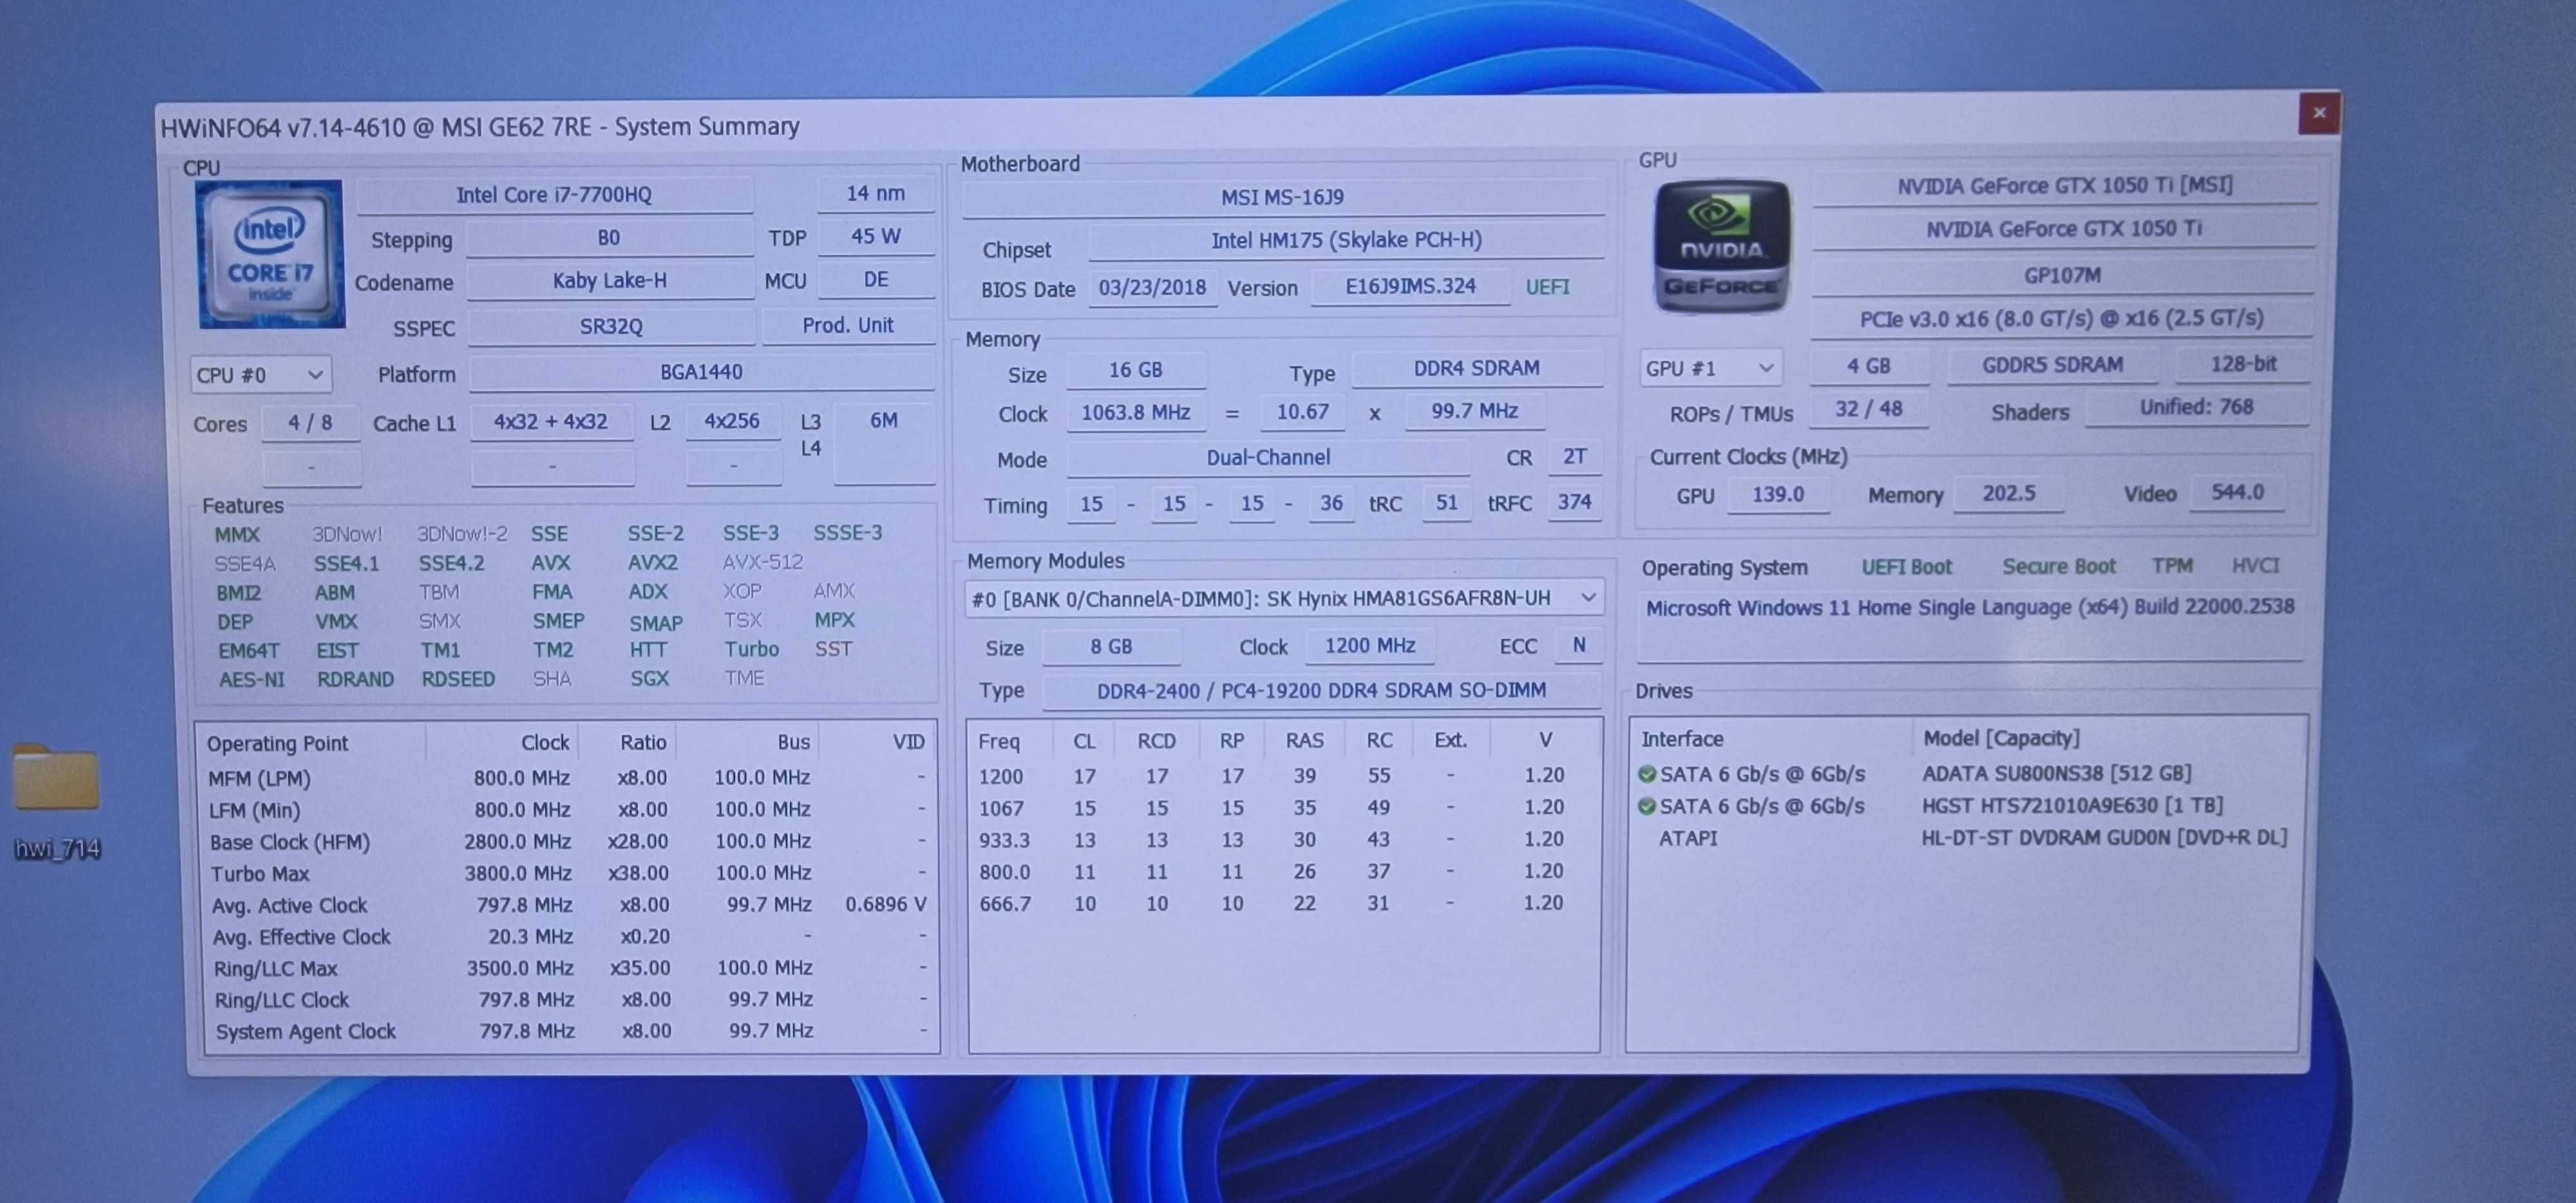This screenshot has width=2576, height=1203.
Task: Select the Base Clock (HFM) row
Action: point(568,842)
